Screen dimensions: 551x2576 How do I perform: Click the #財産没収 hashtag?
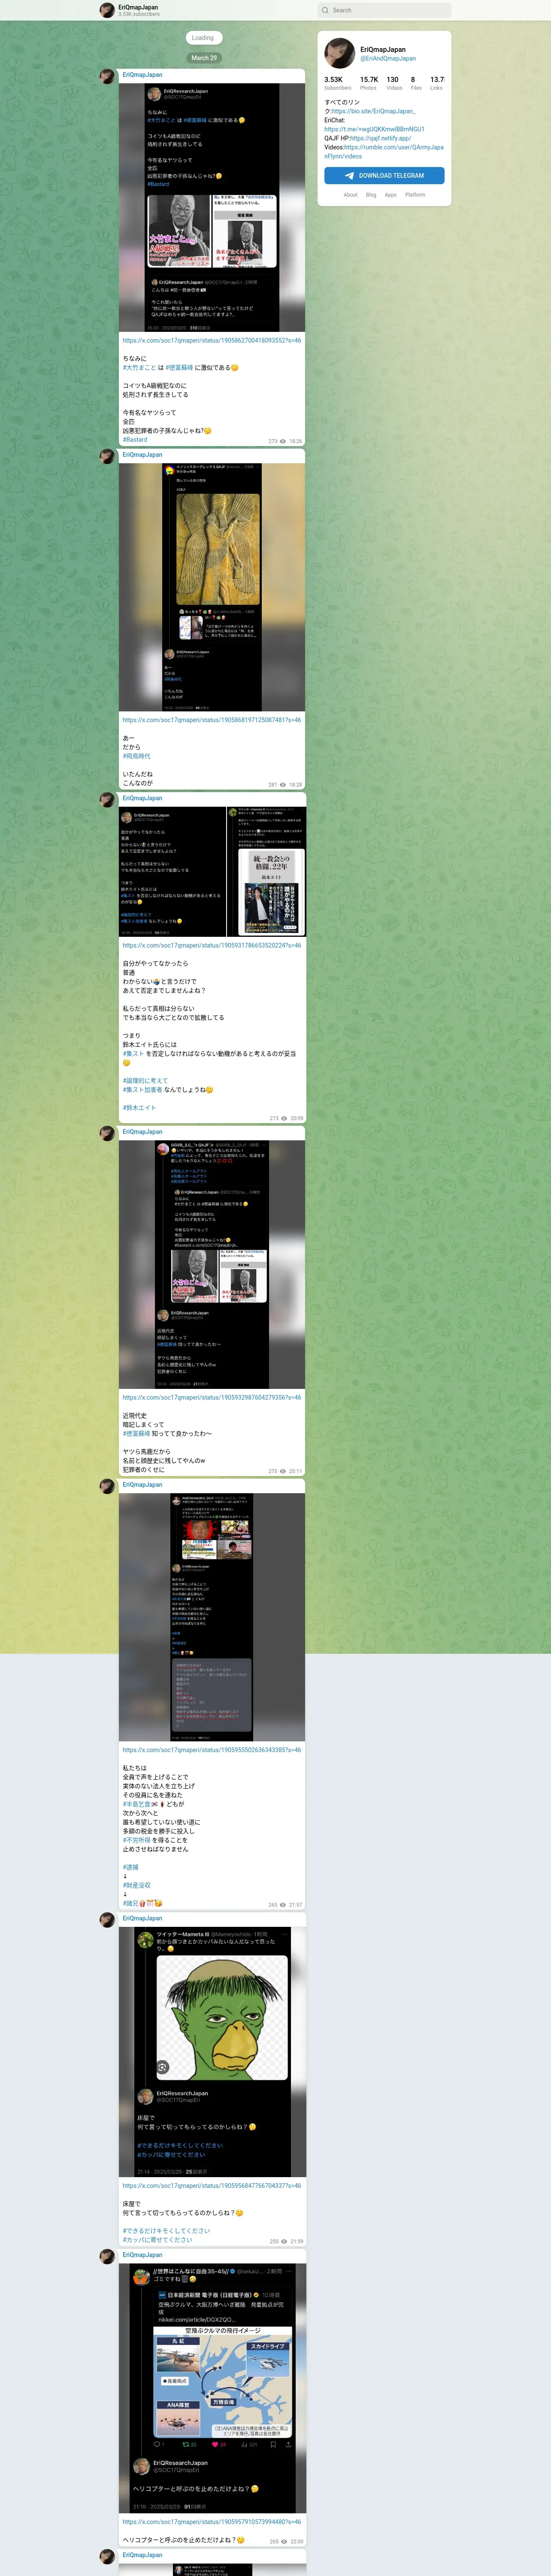pyautogui.click(x=137, y=1885)
